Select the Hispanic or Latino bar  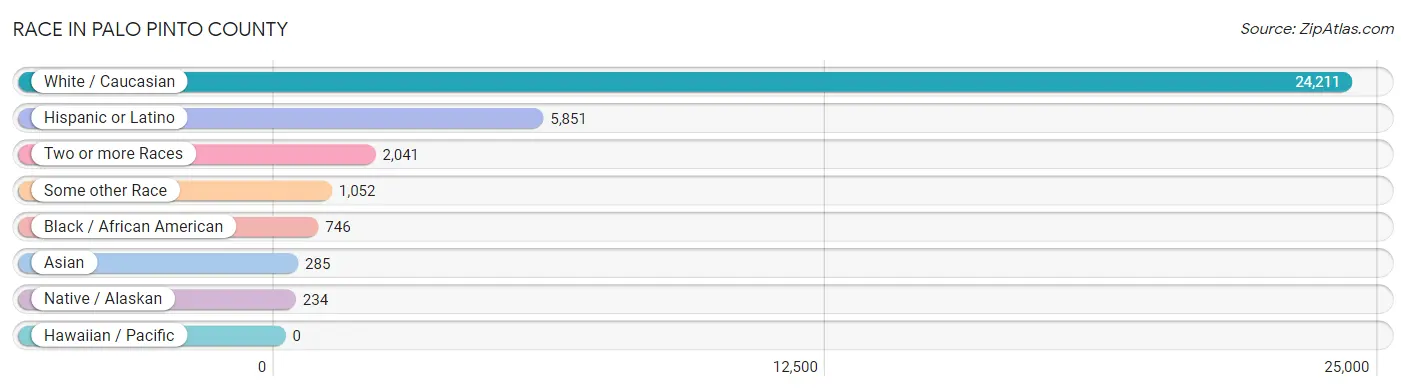click(x=281, y=118)
